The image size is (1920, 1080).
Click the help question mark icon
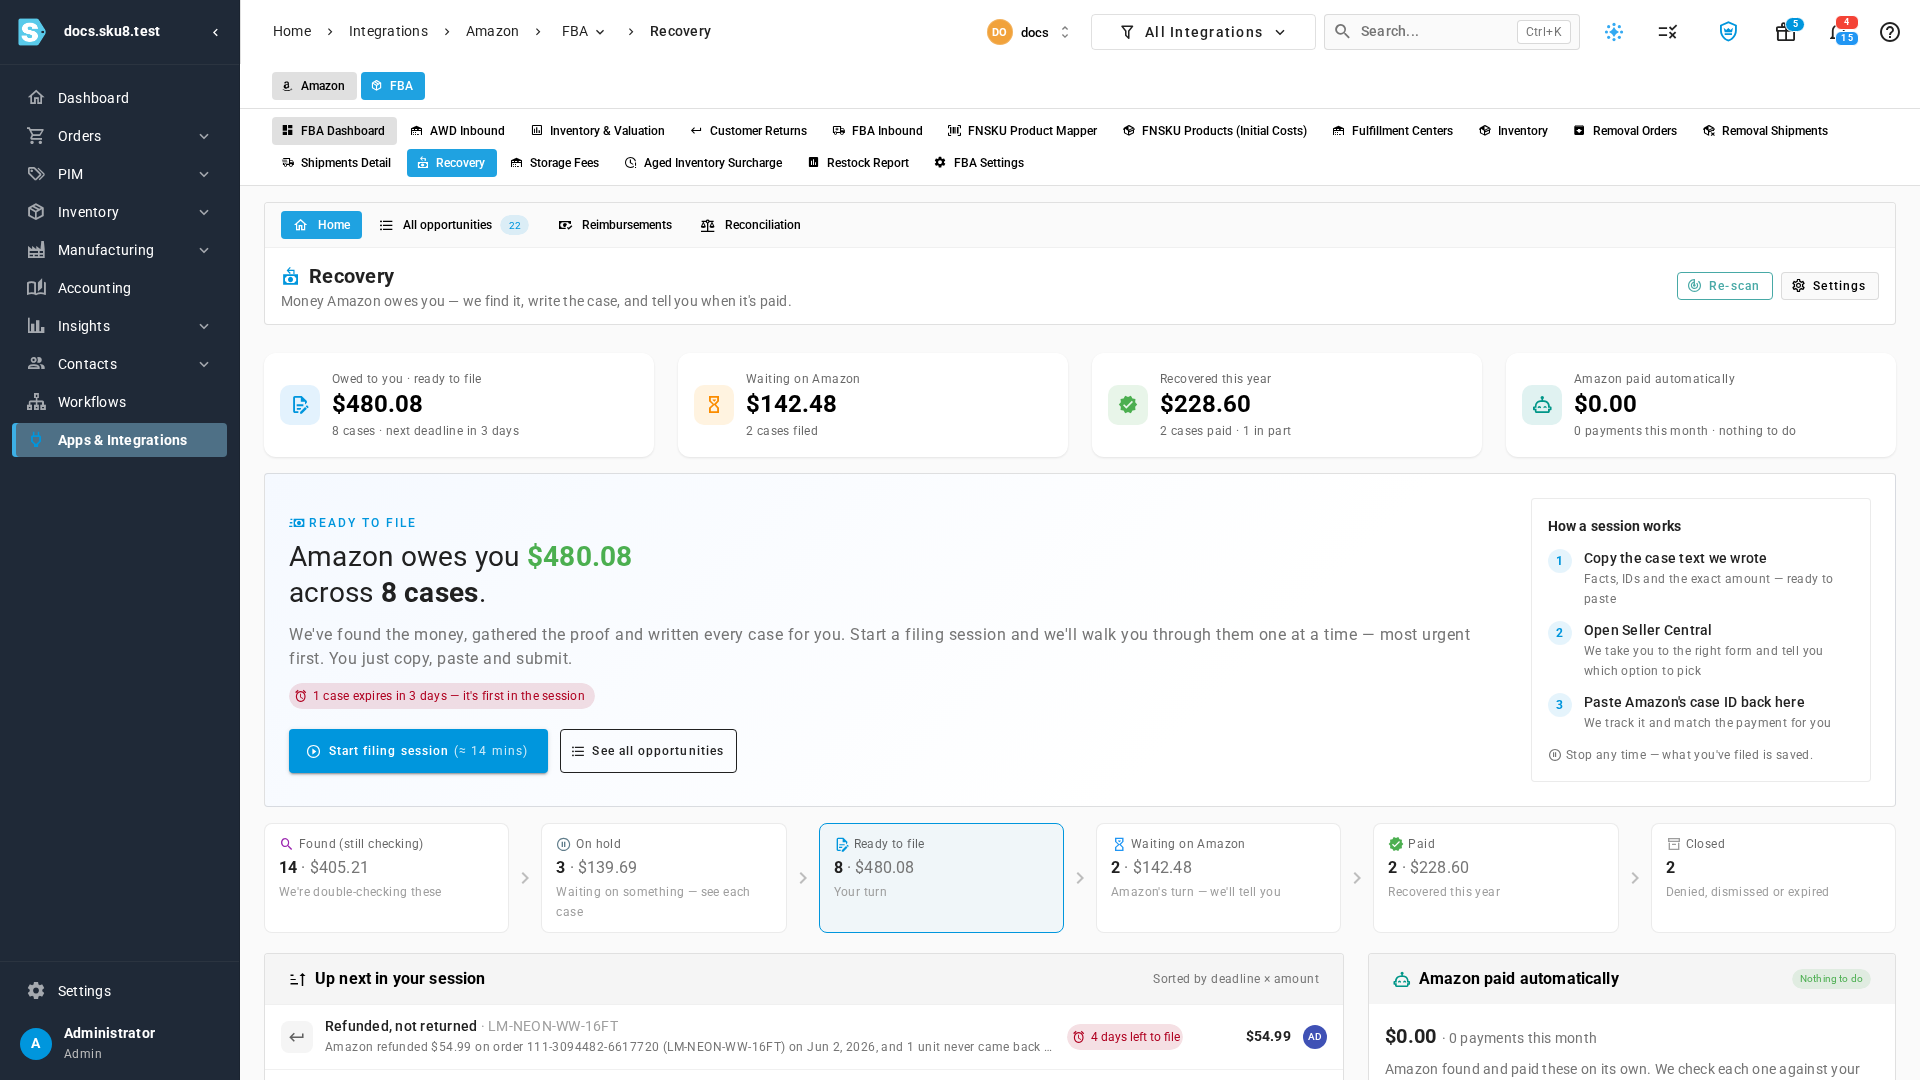click(x=1890, y=32)
